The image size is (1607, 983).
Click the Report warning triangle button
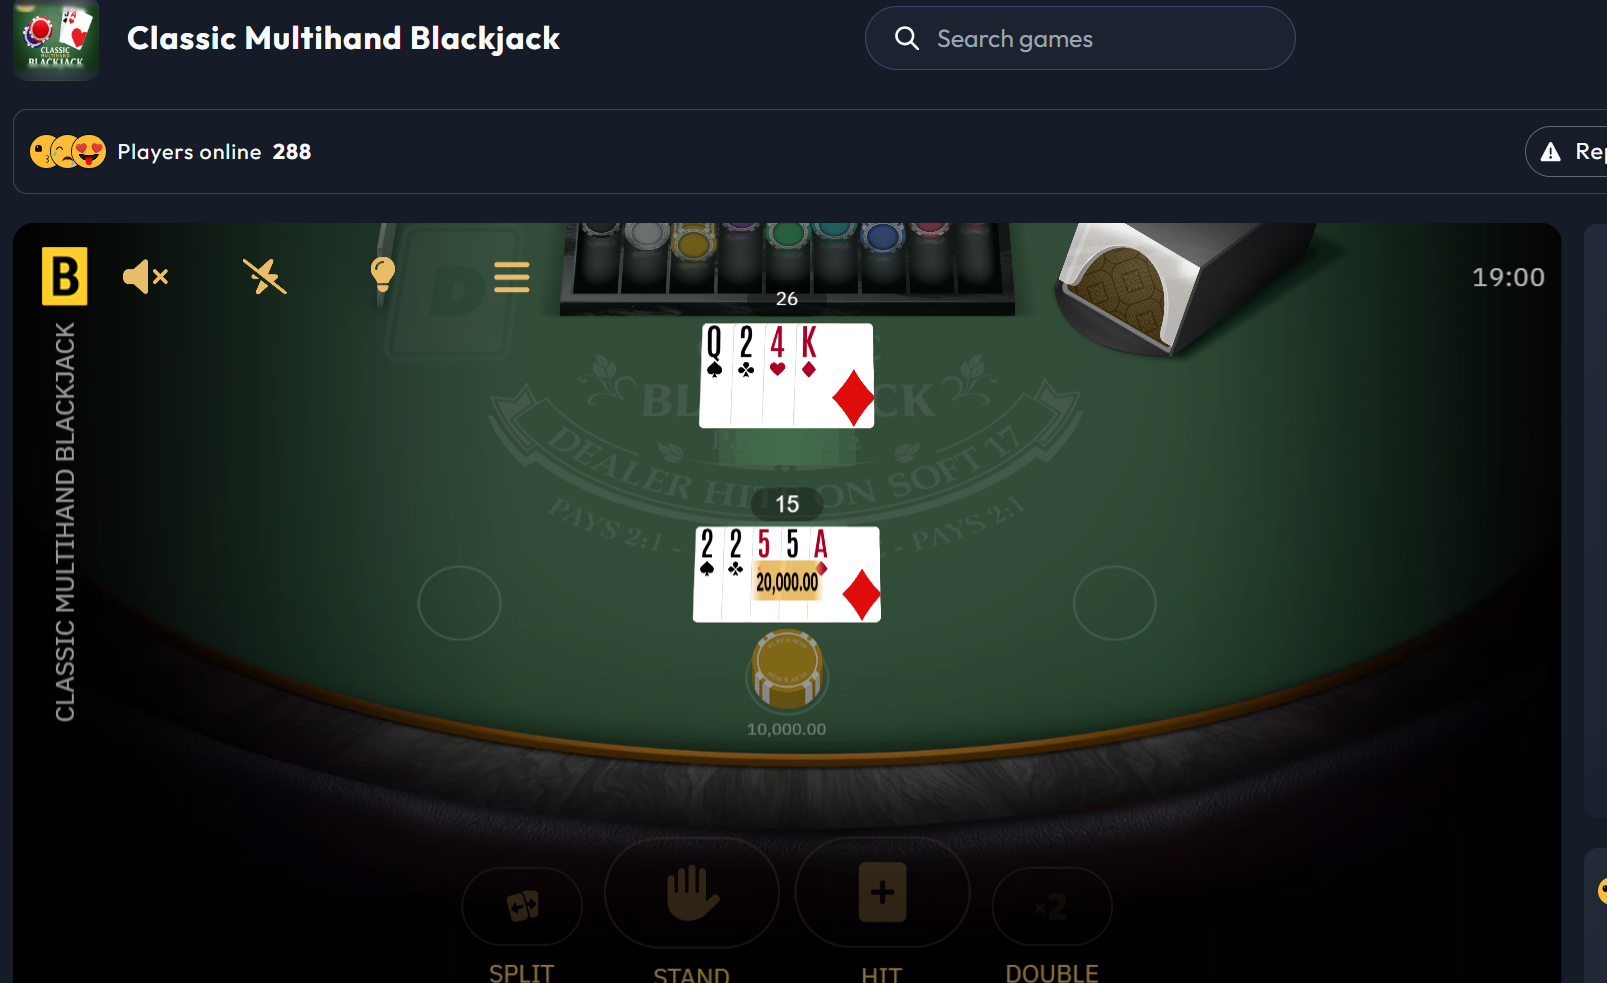coord(1566,151)
